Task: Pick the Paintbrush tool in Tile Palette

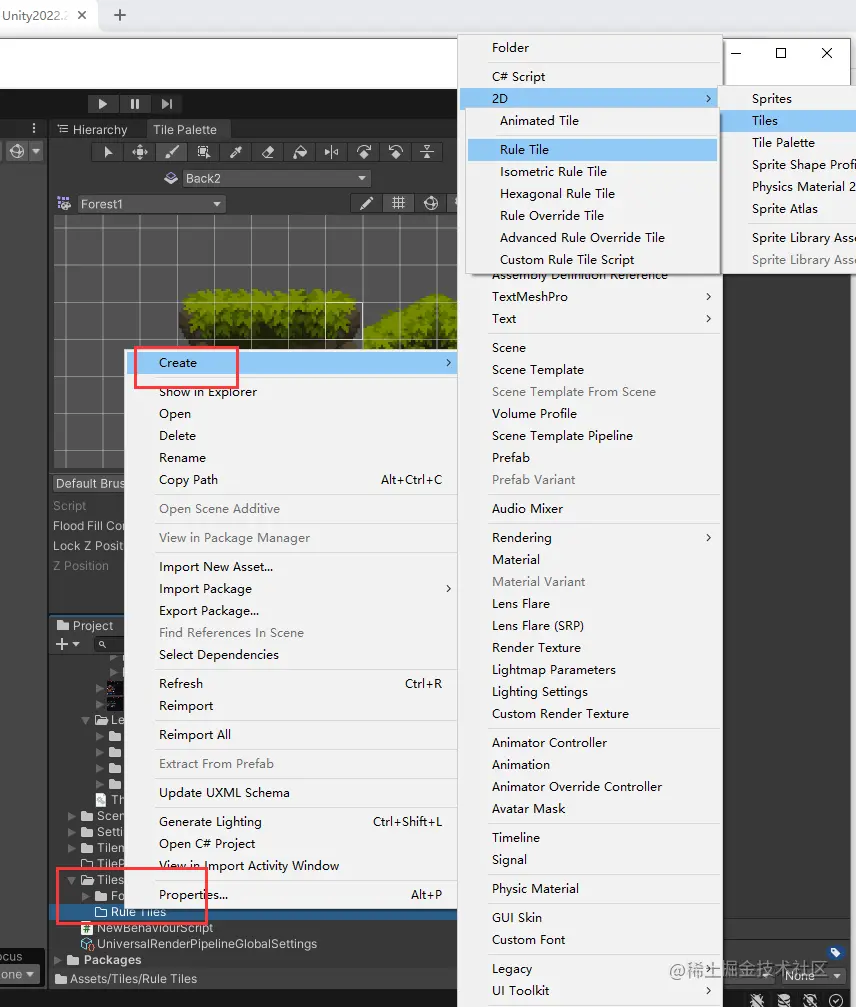Action: pos(171,152)
